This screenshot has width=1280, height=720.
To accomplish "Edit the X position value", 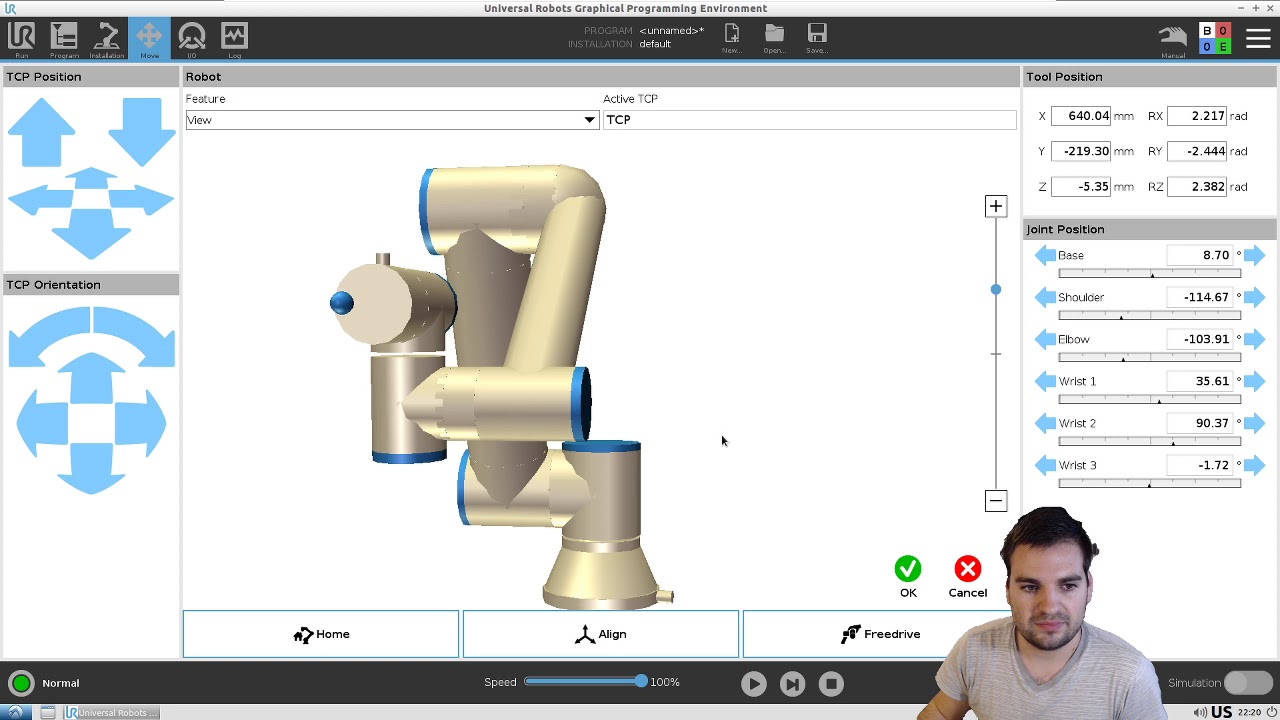I will click(1082, 116).
